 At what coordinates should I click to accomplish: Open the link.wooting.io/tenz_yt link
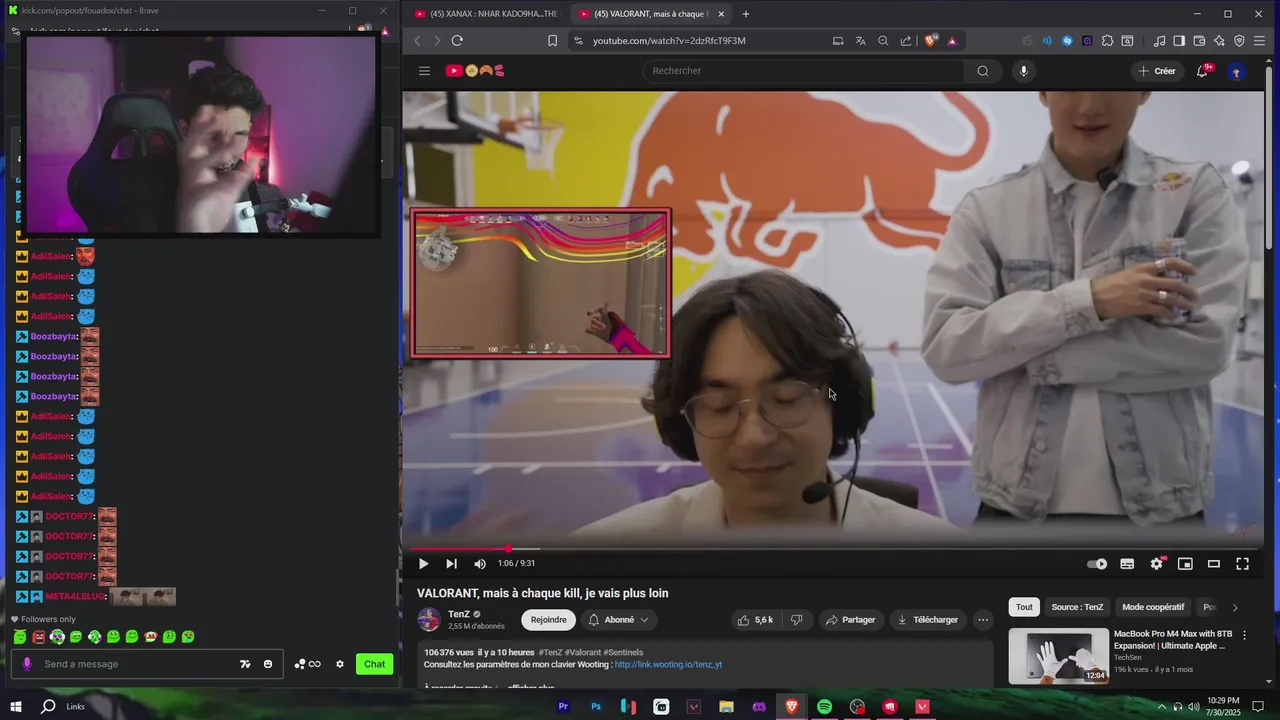[x=668, y=664]
